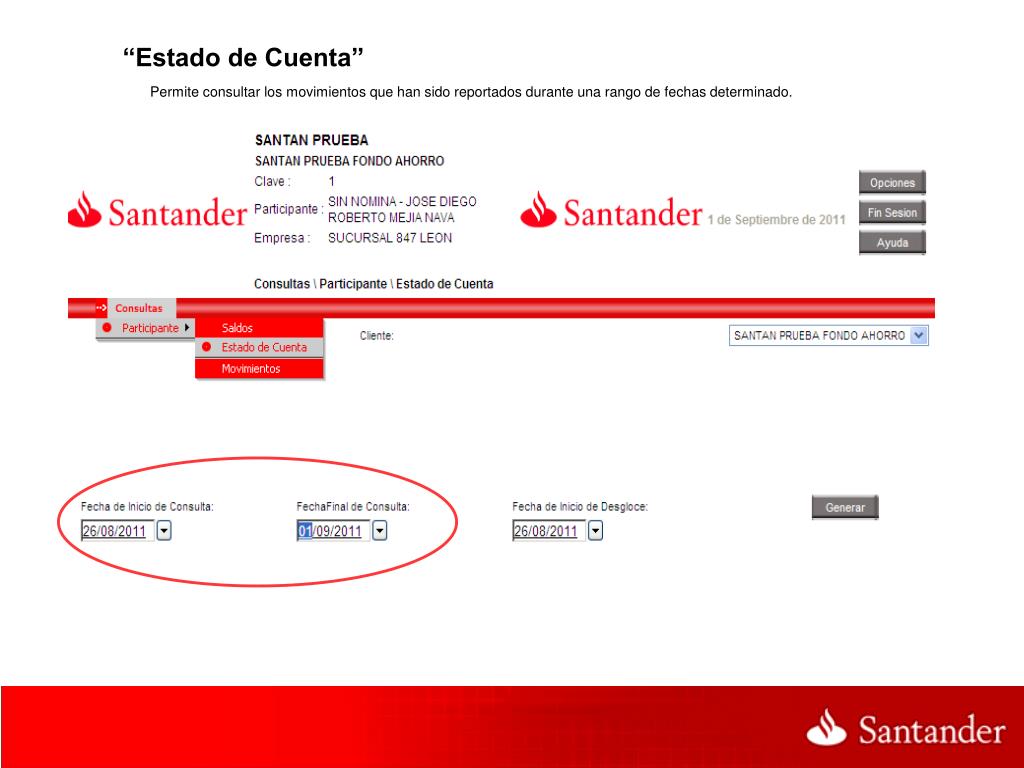
Task: Open the Consultas menu
Action: point(138,308)
